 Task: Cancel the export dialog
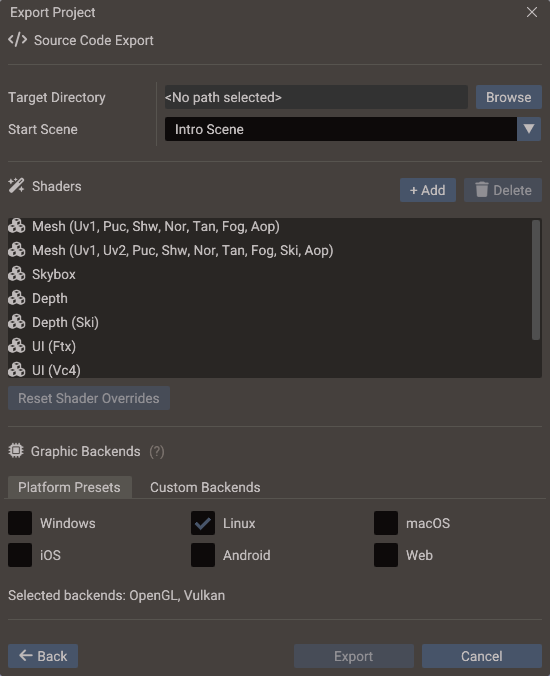pyautogui.click(x=481, y=656)
